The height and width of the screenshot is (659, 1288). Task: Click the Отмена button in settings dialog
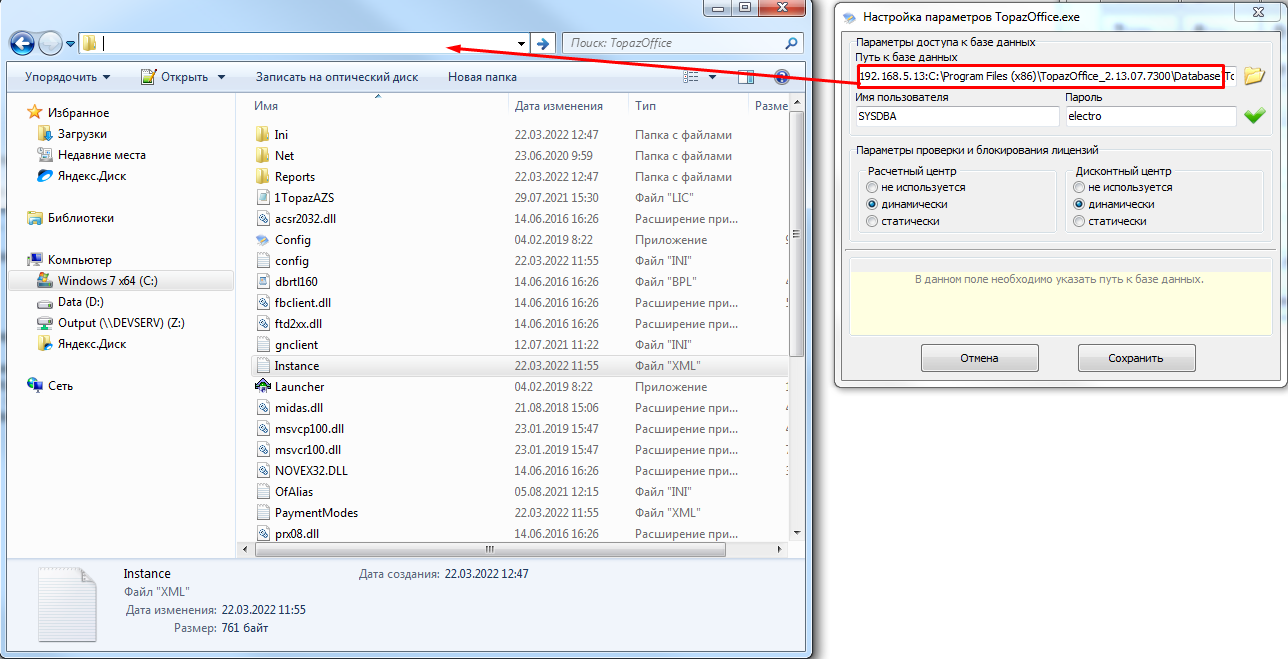pos(979,358)
